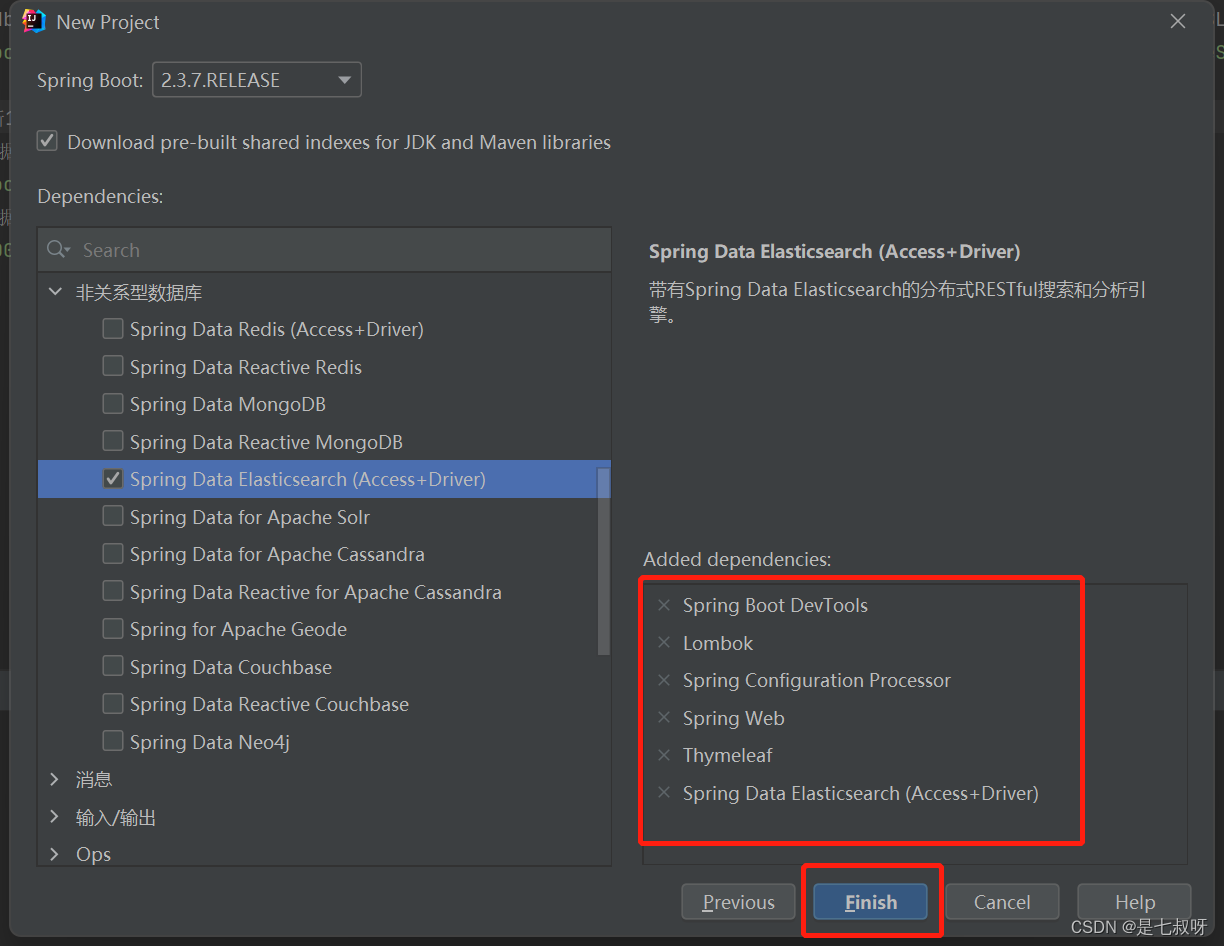This screenshot has height=946, width=1224.
Task: Select Spring Configuration Processor text
Action: [x=816, y=680]
